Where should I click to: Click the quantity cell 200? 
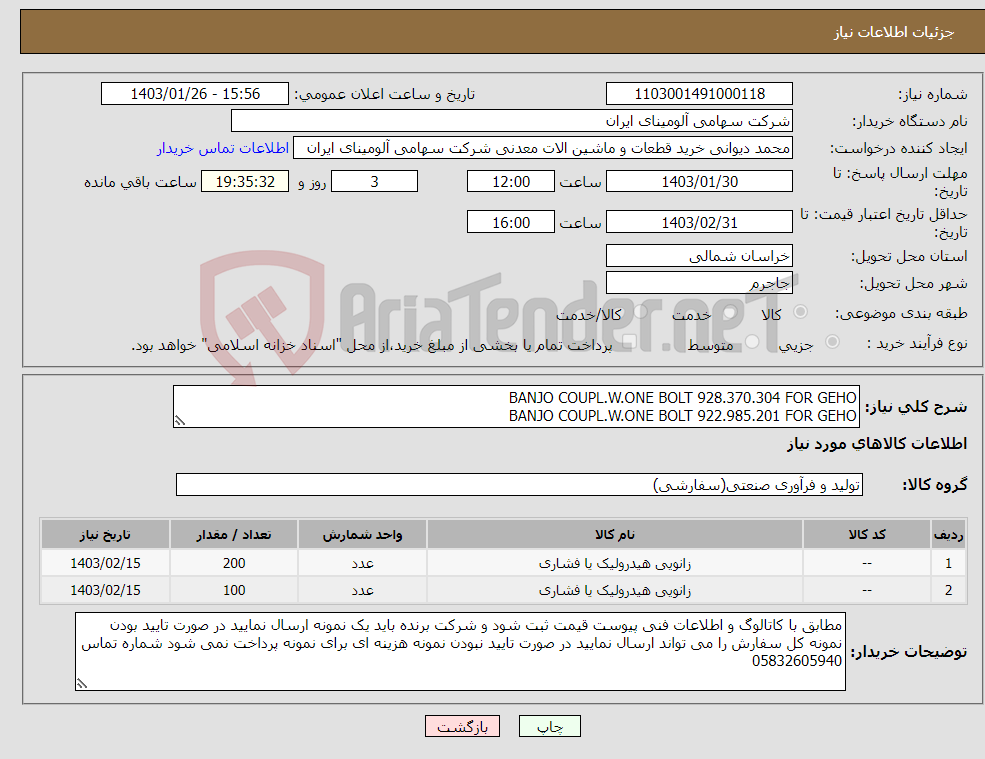(234, 563)
